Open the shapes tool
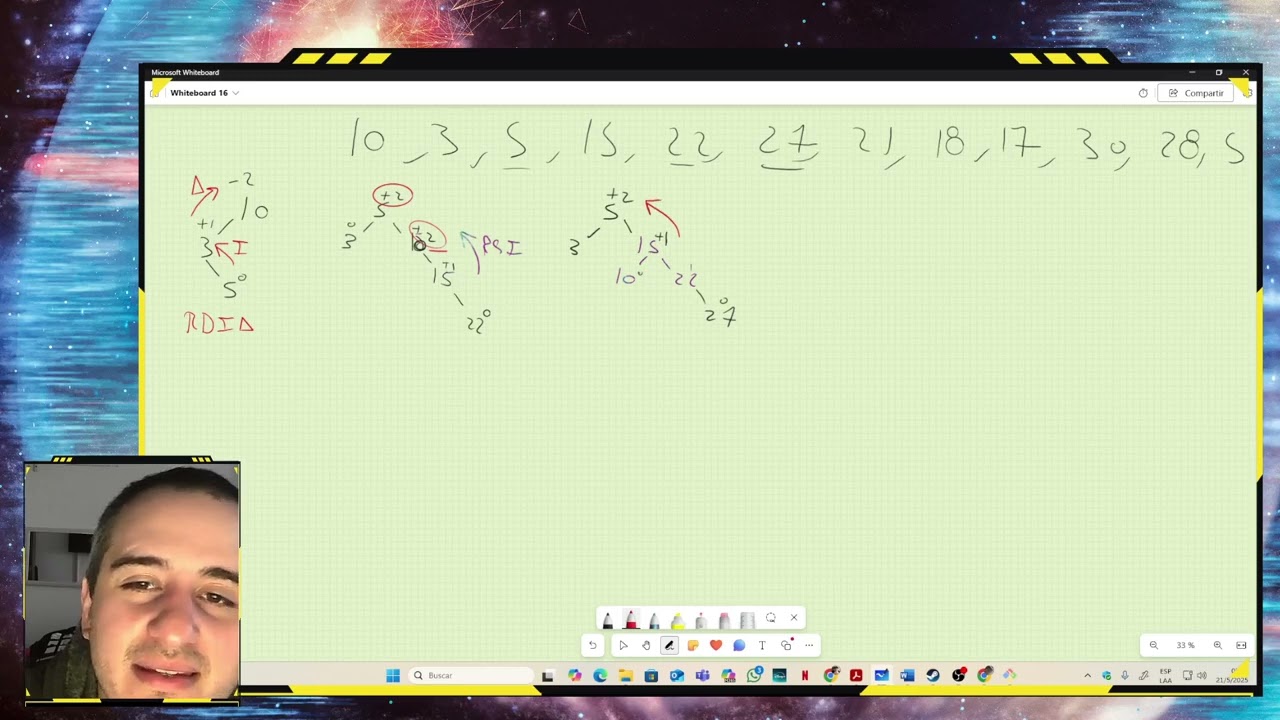This screenshot has width=1280, height=720. 786,645
